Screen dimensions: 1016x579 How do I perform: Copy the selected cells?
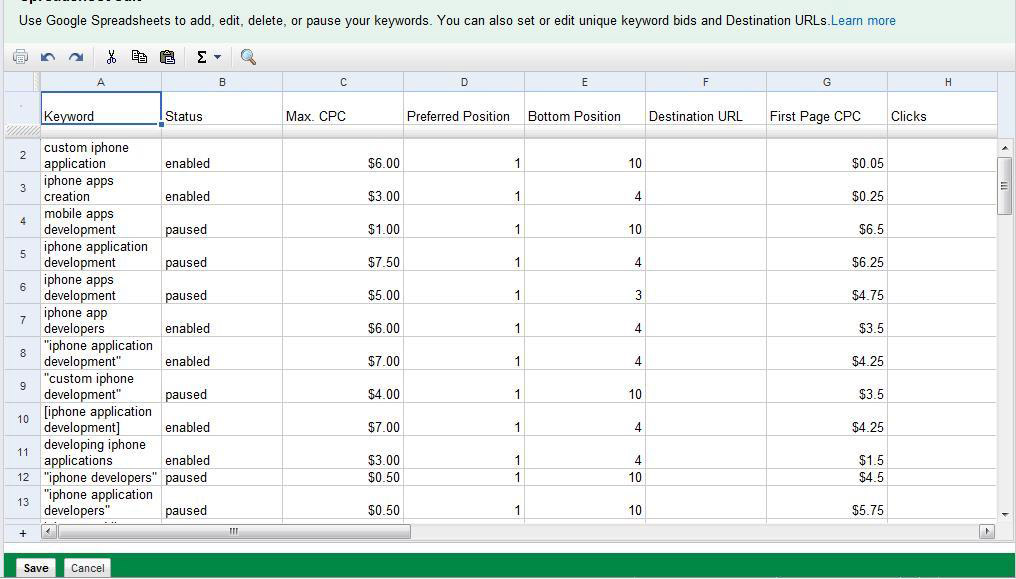[139, 57]
